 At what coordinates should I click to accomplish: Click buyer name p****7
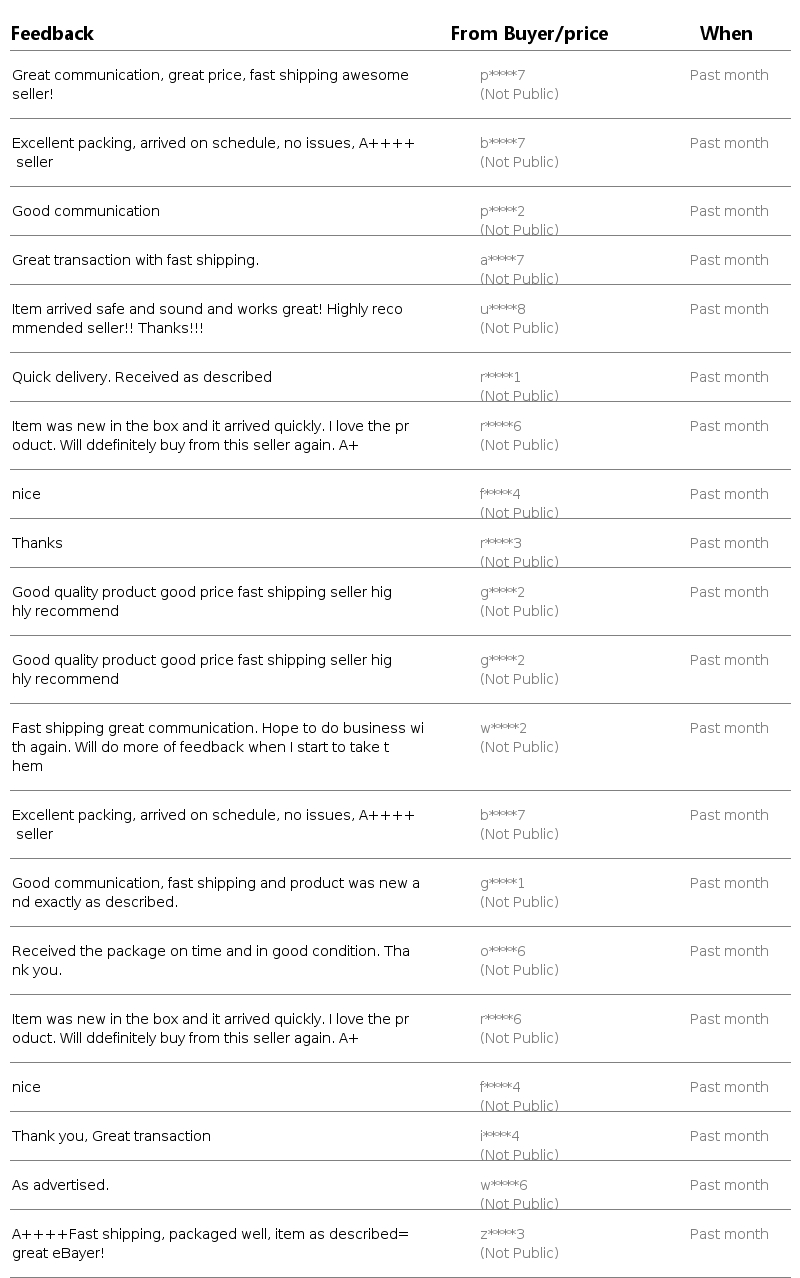click(502, 75)
